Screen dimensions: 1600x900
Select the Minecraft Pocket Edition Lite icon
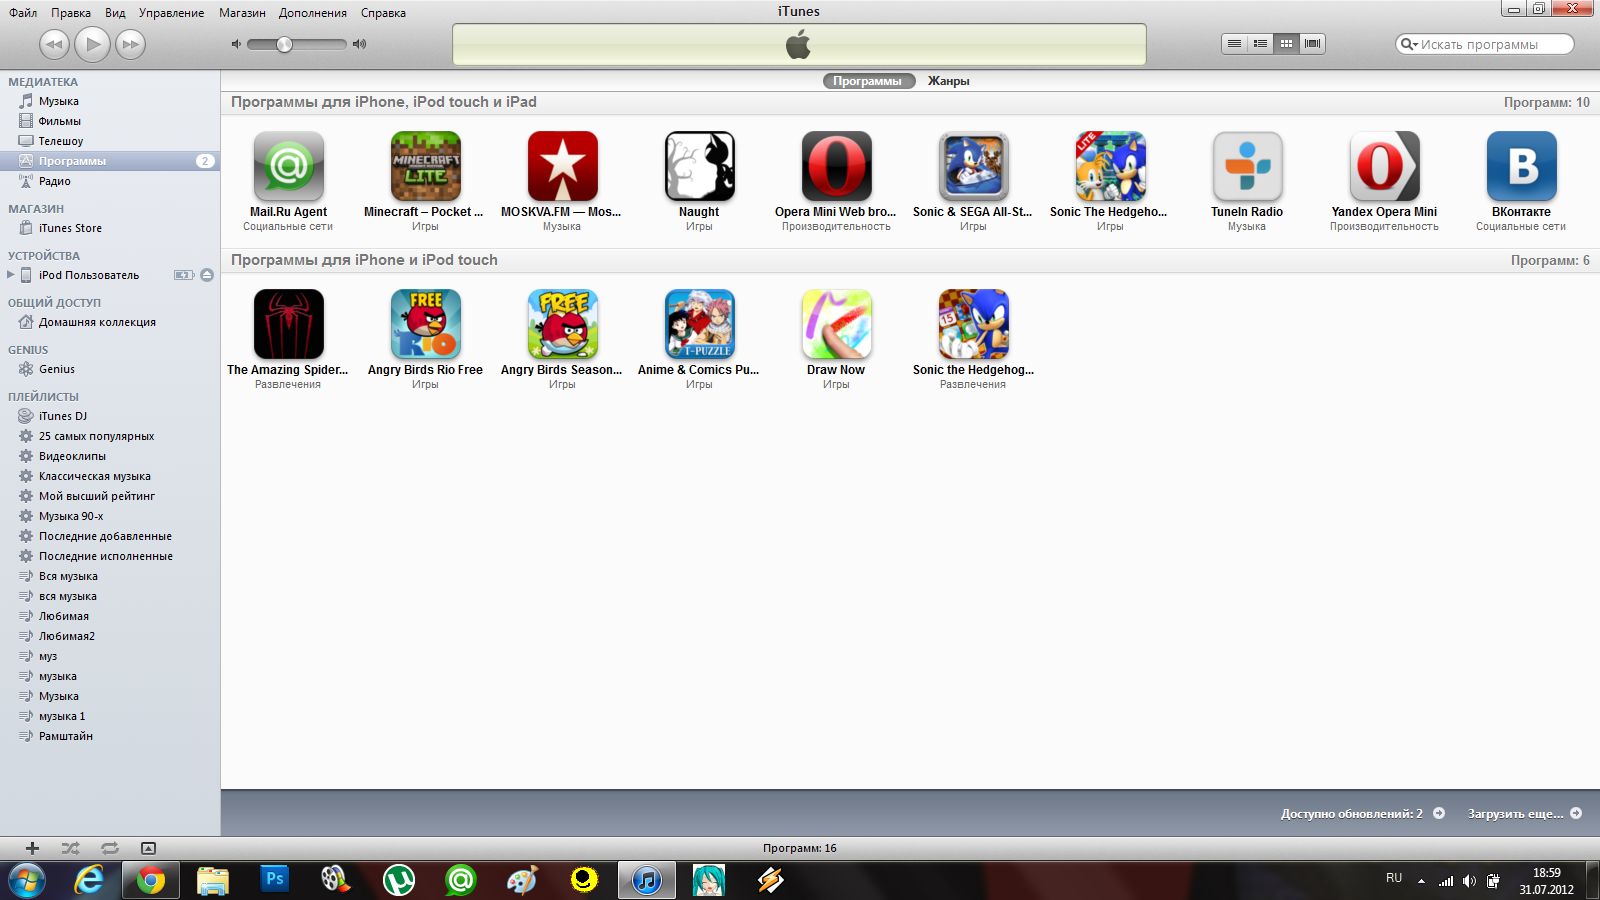425,166
